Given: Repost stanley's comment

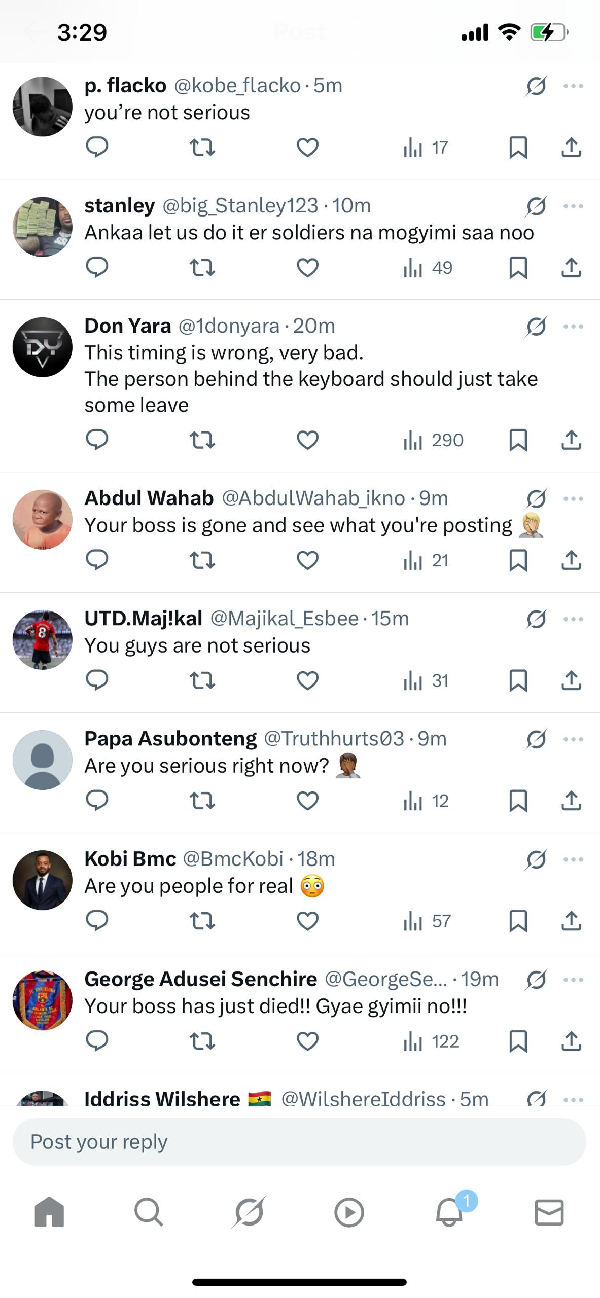Looking at the screenshot, I should click(x=202, y=268).
